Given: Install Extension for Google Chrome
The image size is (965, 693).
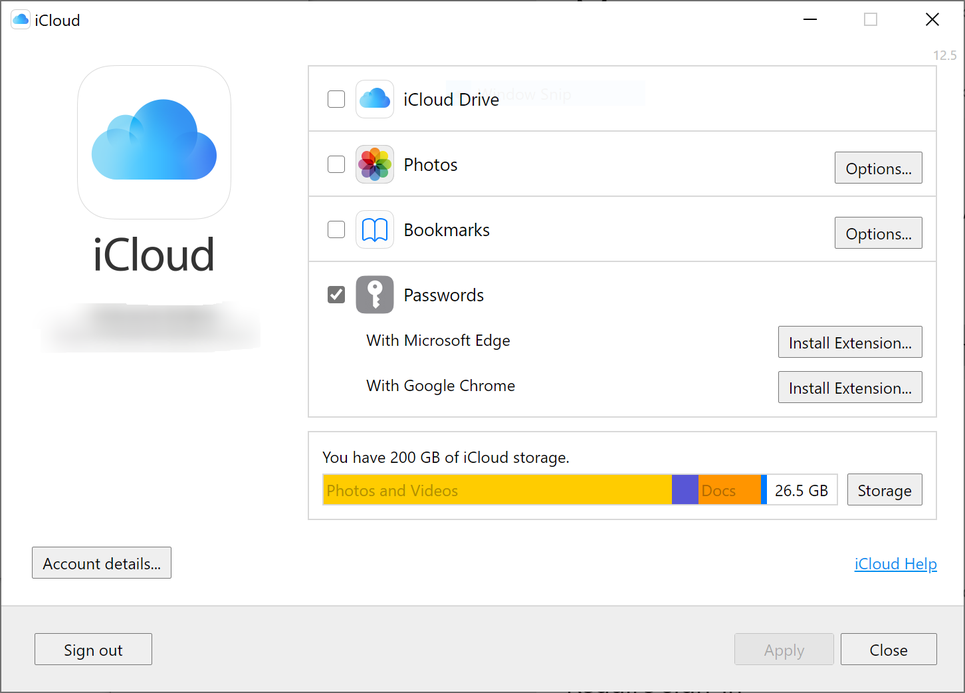Looking at the screenshot, I should 850,388.
